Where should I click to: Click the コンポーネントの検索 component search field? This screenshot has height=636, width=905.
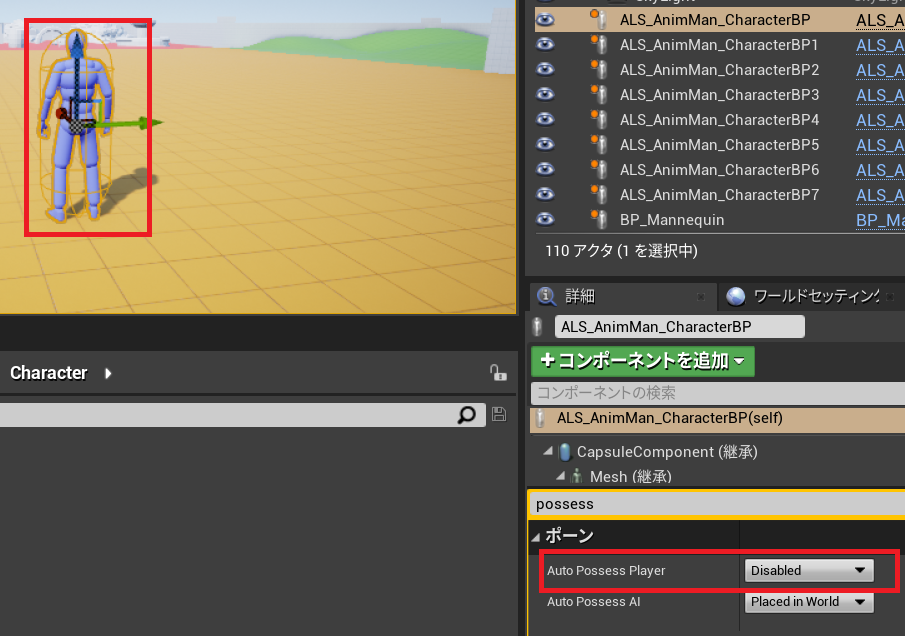click(717, 393)
